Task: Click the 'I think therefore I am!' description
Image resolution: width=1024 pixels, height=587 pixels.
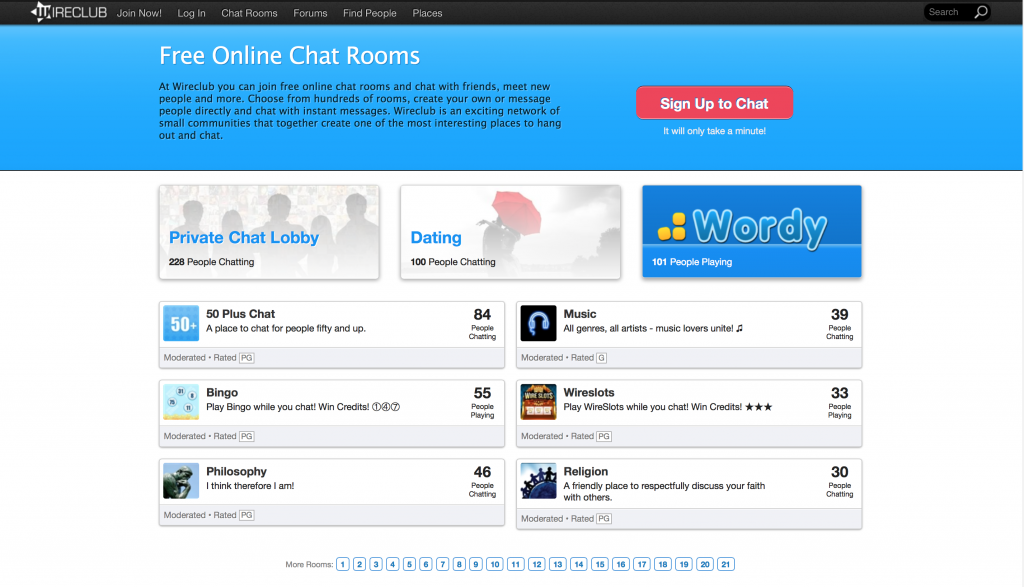Action: [x=250, y=486]
